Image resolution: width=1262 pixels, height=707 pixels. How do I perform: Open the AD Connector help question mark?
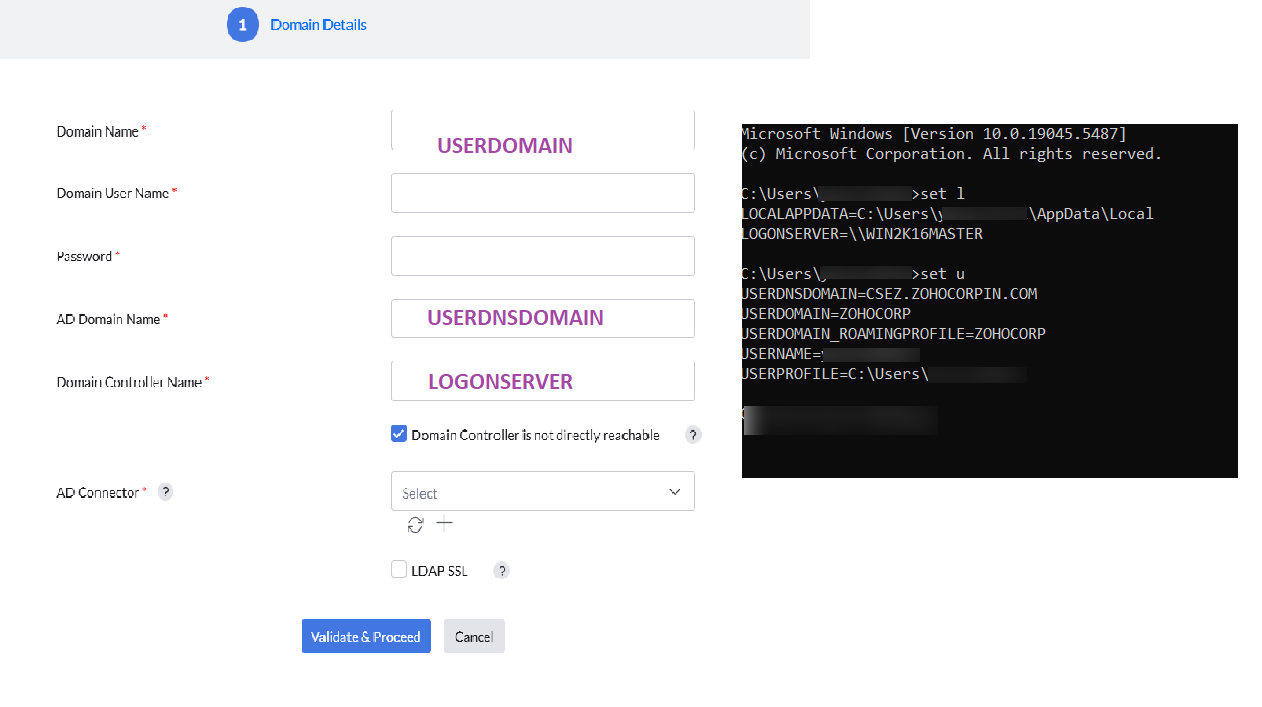tap(165, 491)
